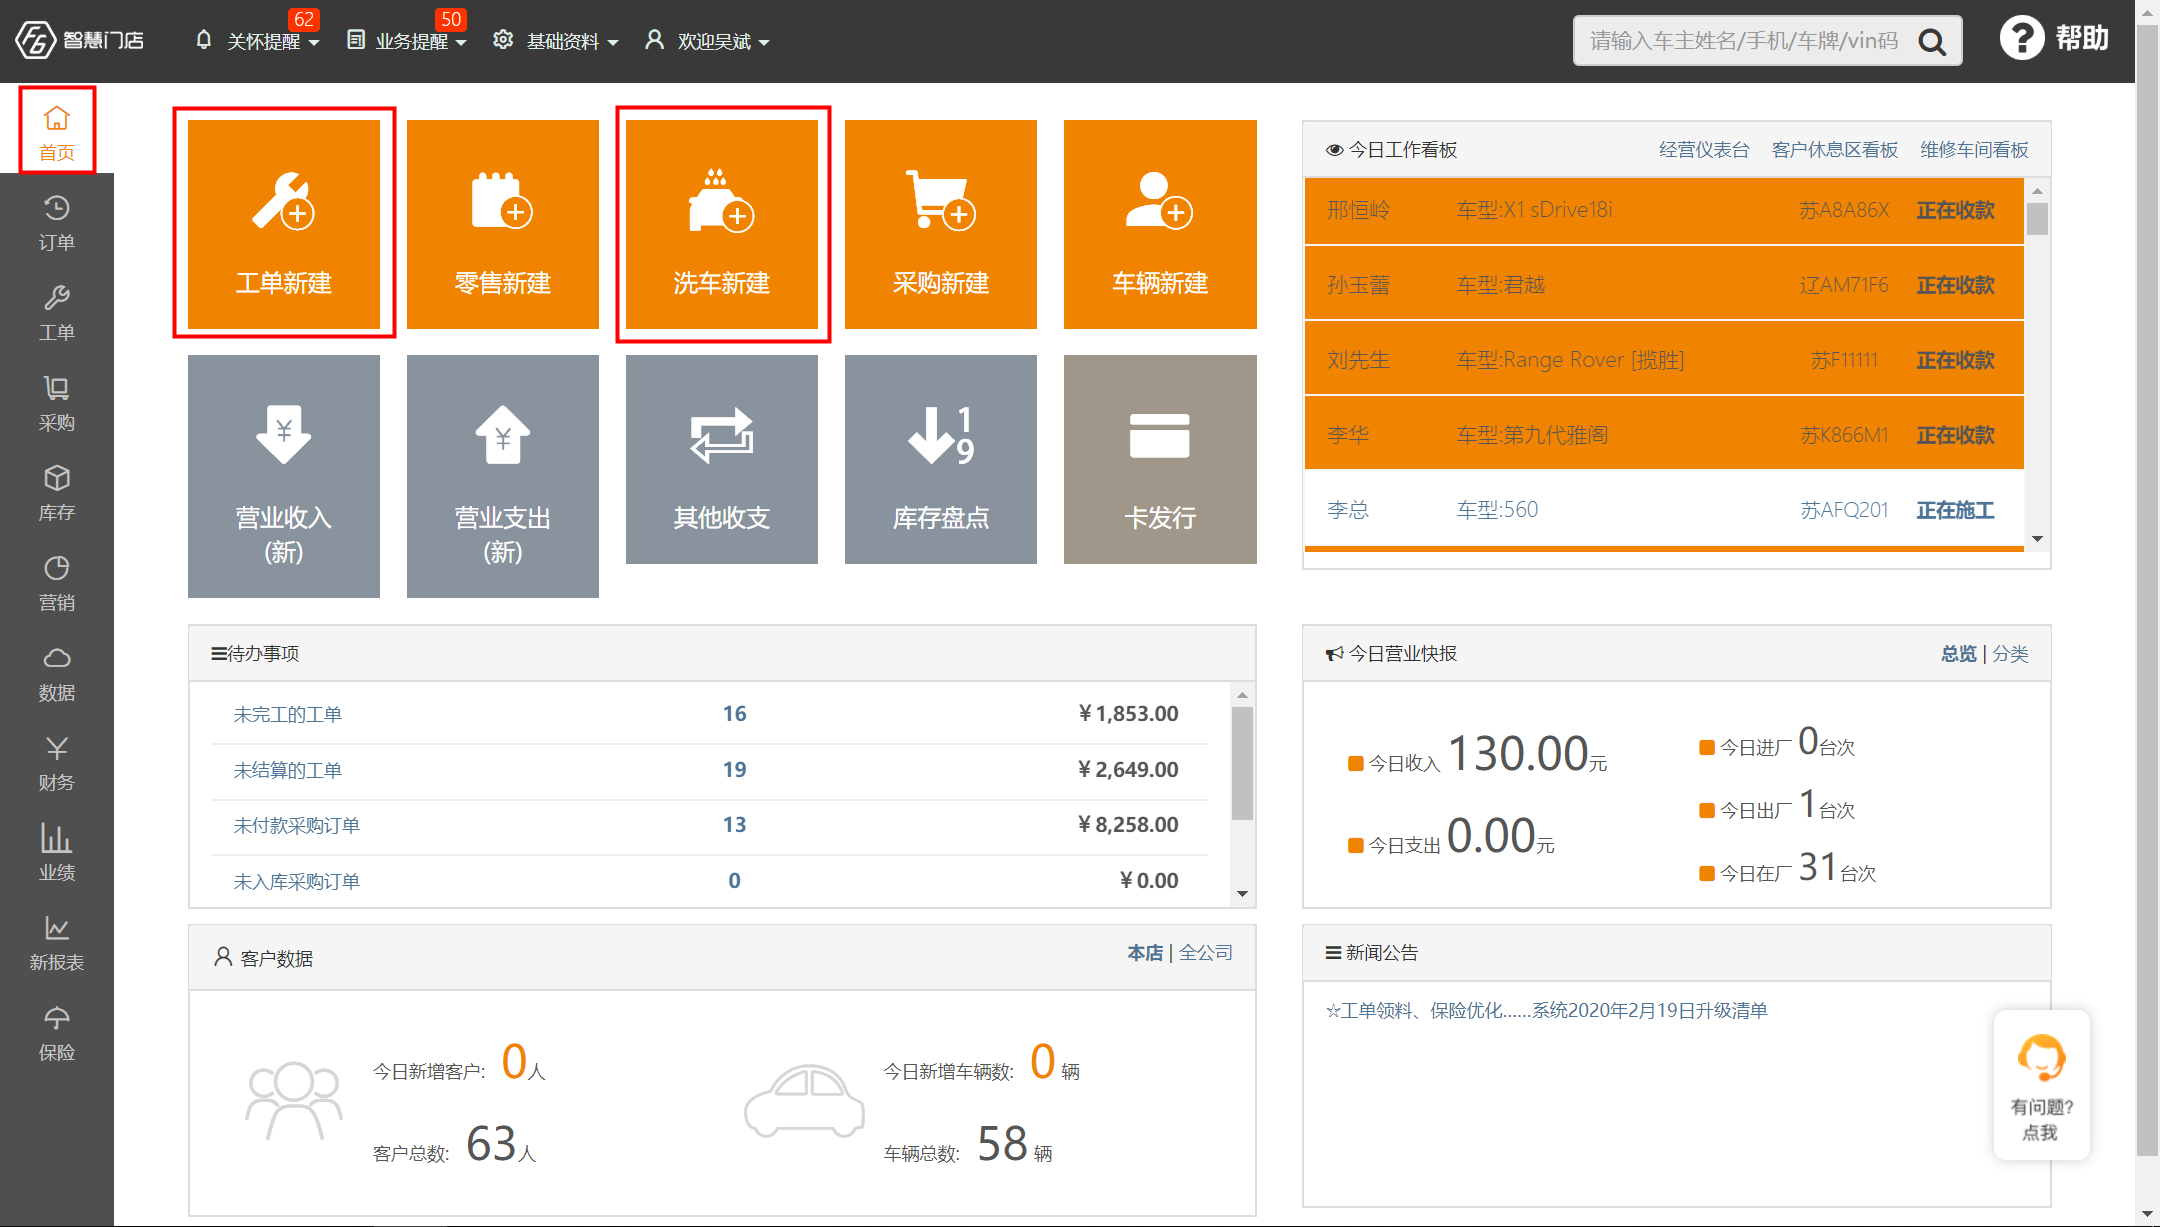Open the 库存盘点 tile
This screenshot has width=2160, height=1227.
[x=941, y=459]
